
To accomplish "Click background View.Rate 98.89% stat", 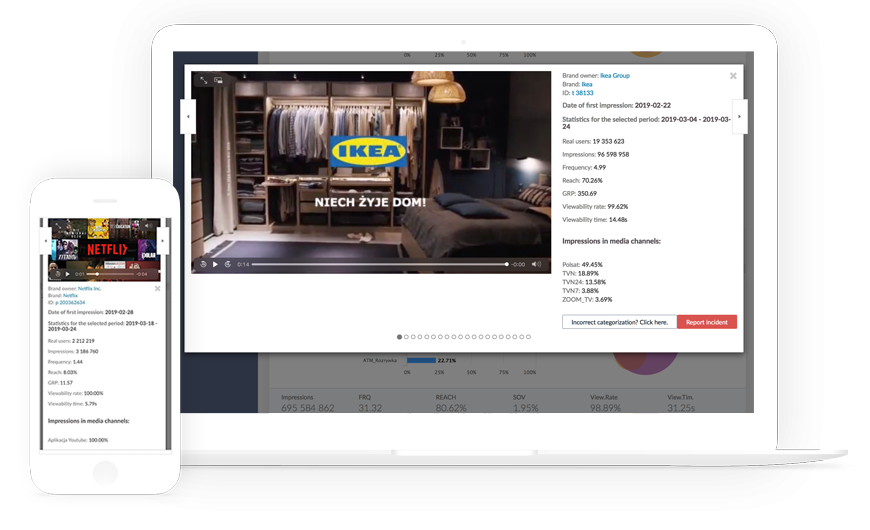I will pos(605,403).
